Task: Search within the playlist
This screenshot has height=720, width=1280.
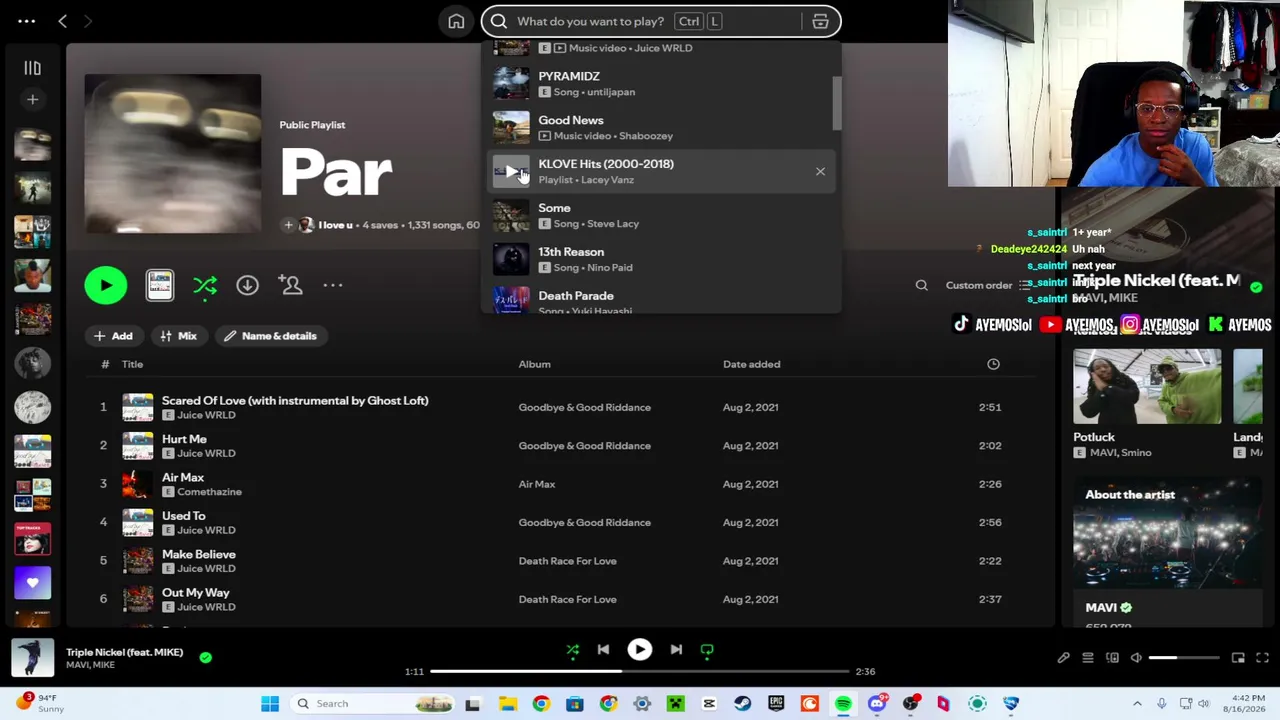Action: pyautogui.click(x=921, y=285)
